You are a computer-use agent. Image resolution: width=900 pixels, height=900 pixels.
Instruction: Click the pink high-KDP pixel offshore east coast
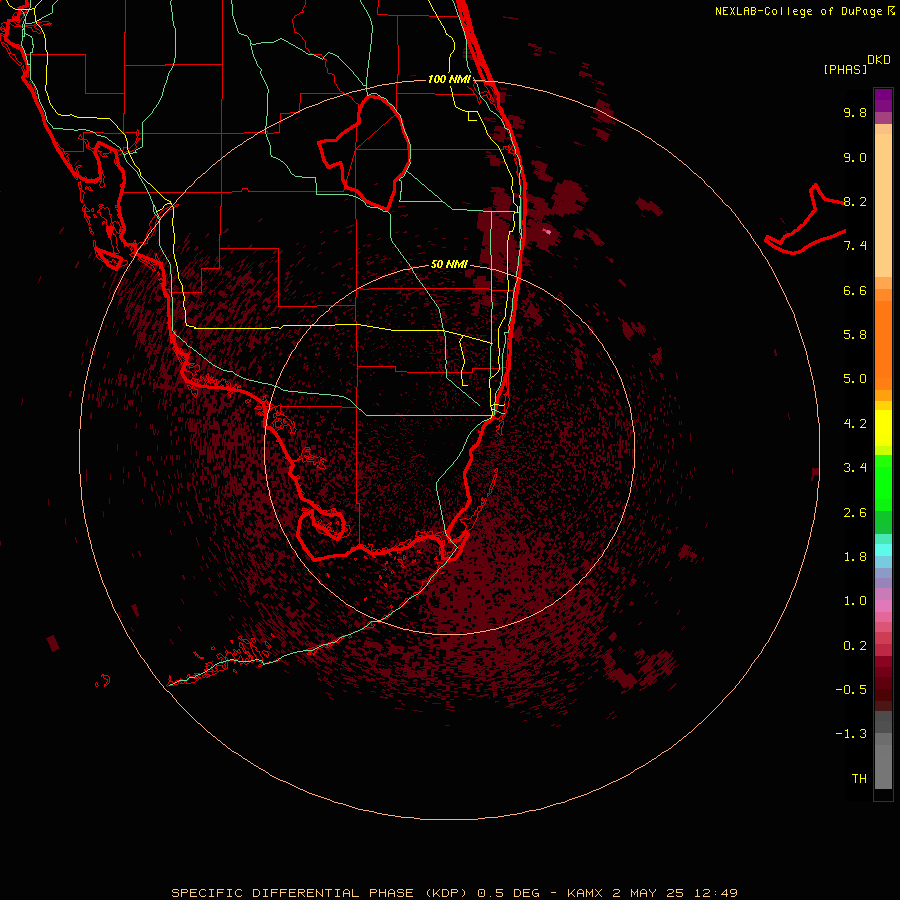coord(547,232)
